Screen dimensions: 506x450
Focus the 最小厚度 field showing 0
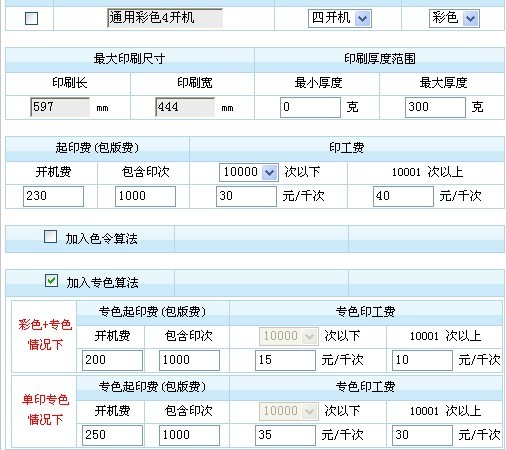[310, 107]
